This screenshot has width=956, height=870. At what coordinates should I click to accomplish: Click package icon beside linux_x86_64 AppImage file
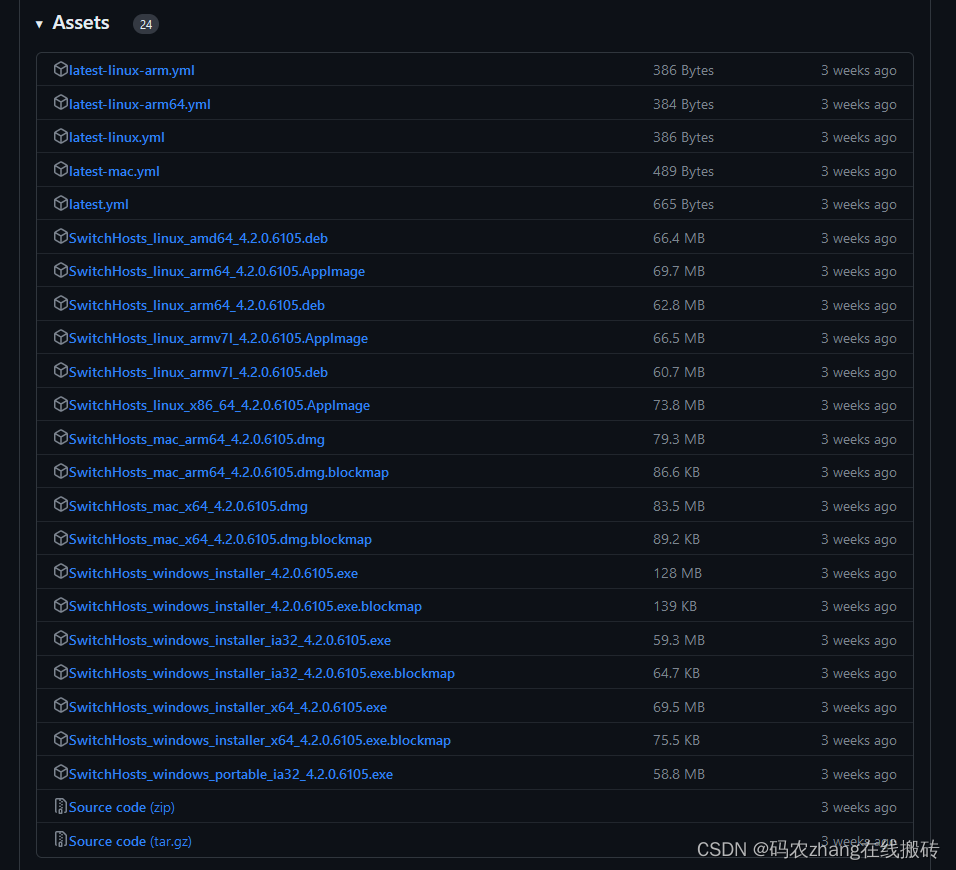[60, 405]
